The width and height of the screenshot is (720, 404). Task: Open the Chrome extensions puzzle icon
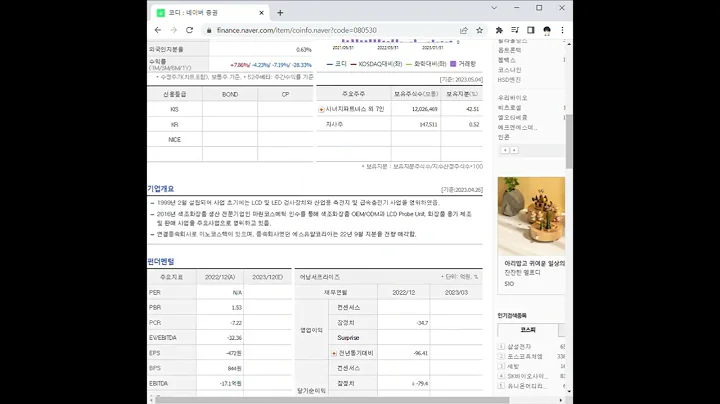tap(499, 30)
